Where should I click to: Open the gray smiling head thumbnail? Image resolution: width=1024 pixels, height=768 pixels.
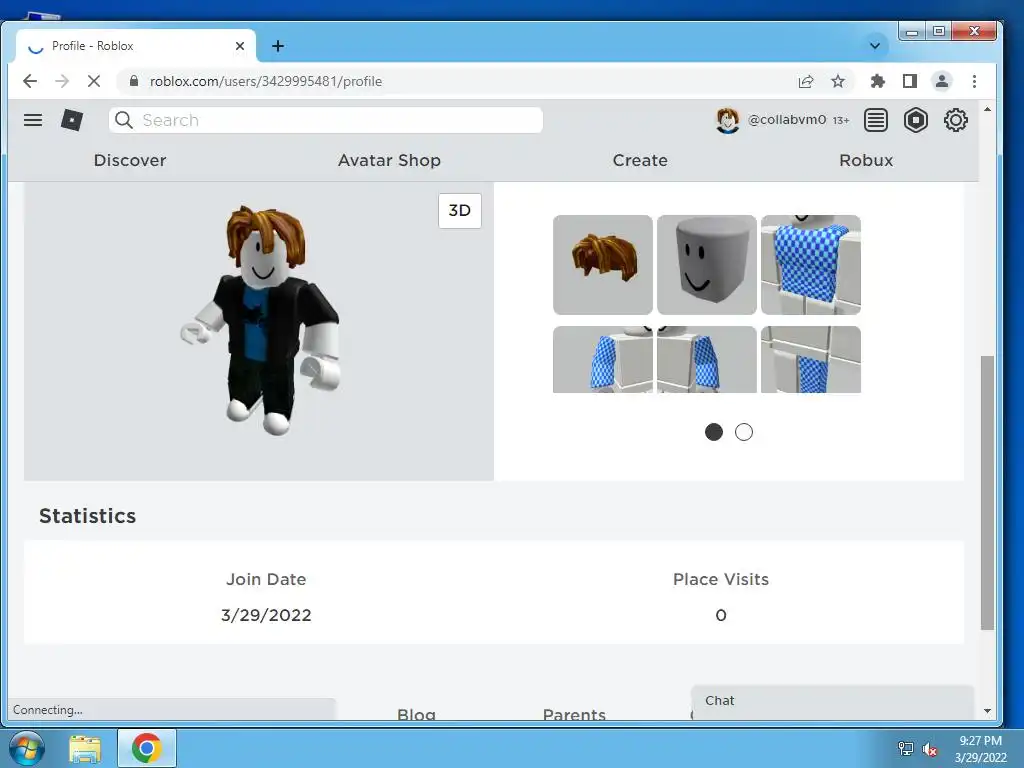click(x=707, y=264)
